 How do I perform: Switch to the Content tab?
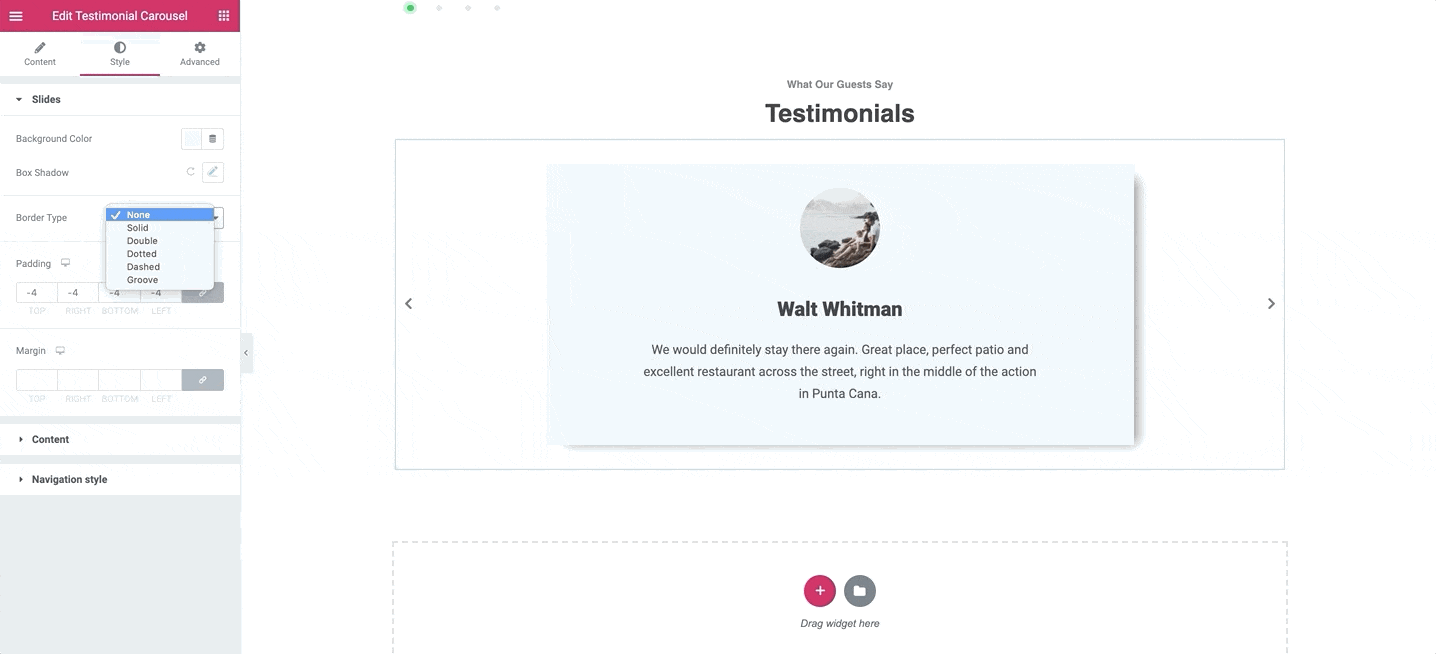tap(40, 54)
